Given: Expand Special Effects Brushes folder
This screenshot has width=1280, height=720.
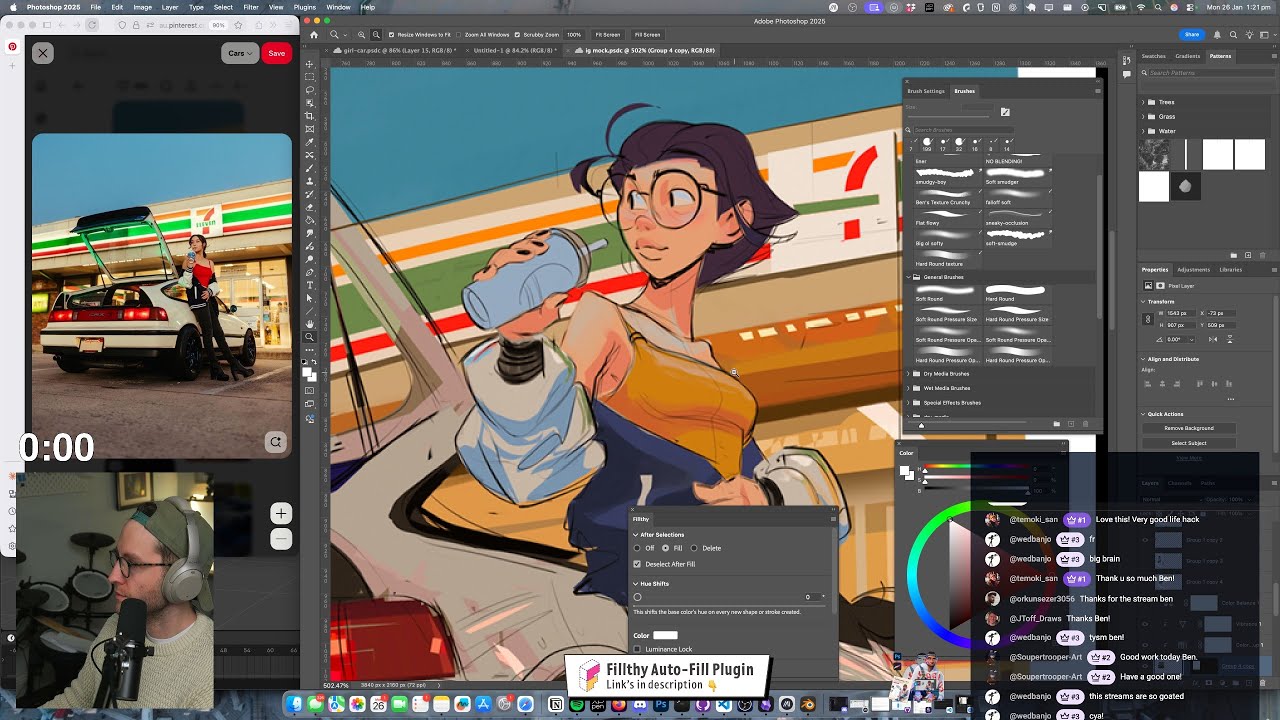Looking at the screenshot, I should tap(909, 403).
